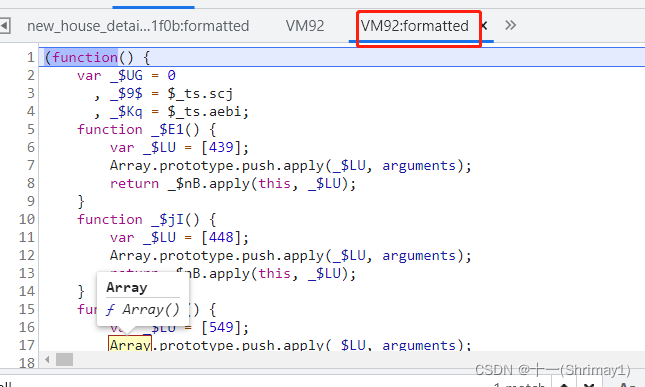Click the horizontal scrollbar thumb
This screenshot has height=387, width=645.
pos(65,360)
